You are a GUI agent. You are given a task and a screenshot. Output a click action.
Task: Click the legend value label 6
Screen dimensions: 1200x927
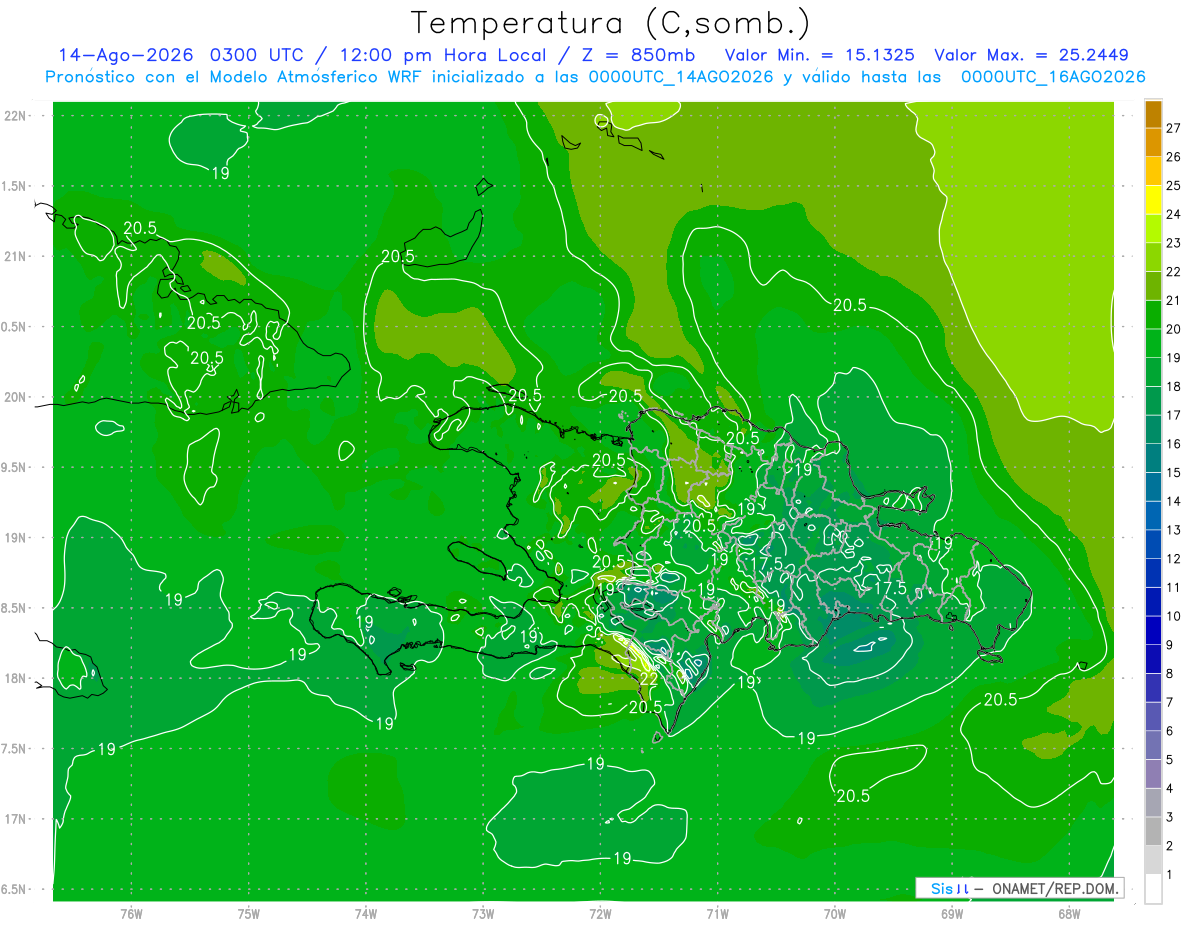pos(1169,731)
